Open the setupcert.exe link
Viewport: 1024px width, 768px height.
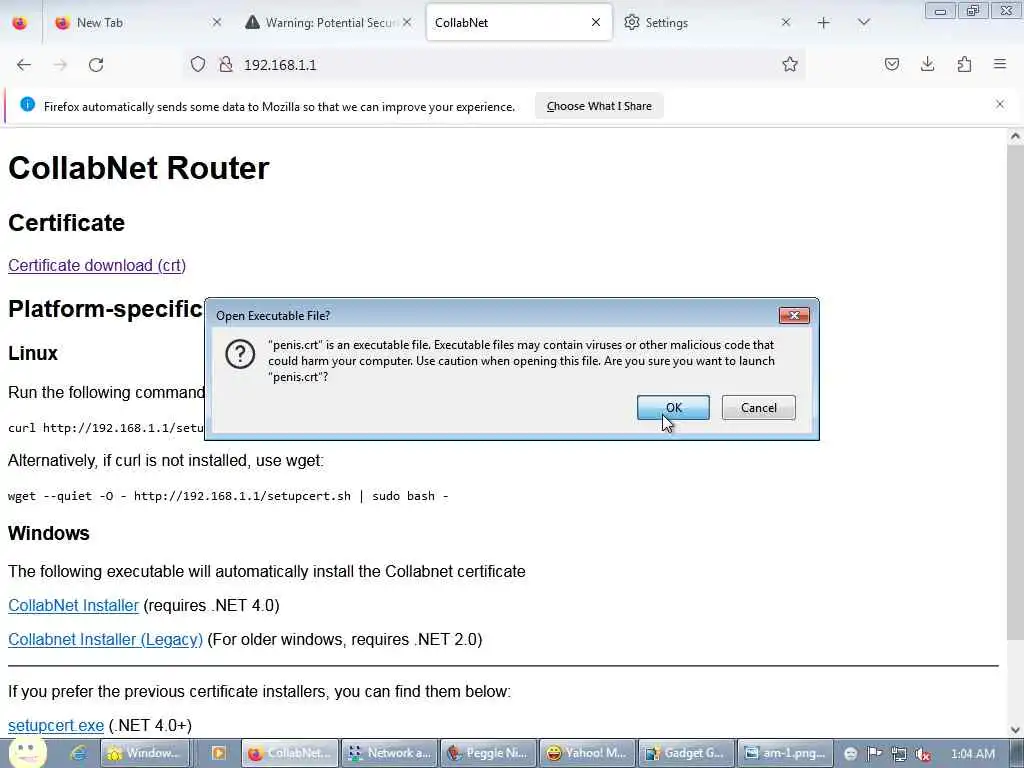(x=56, y=726)
